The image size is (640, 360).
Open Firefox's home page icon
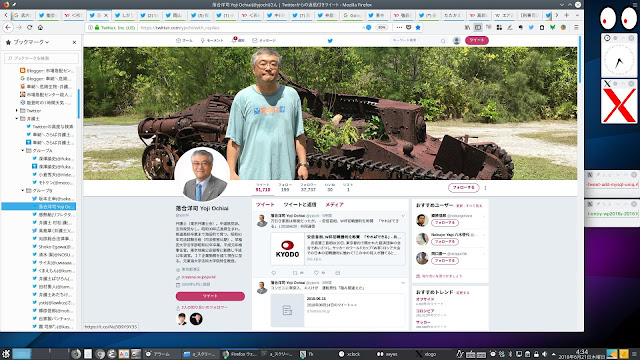[40, 27]
